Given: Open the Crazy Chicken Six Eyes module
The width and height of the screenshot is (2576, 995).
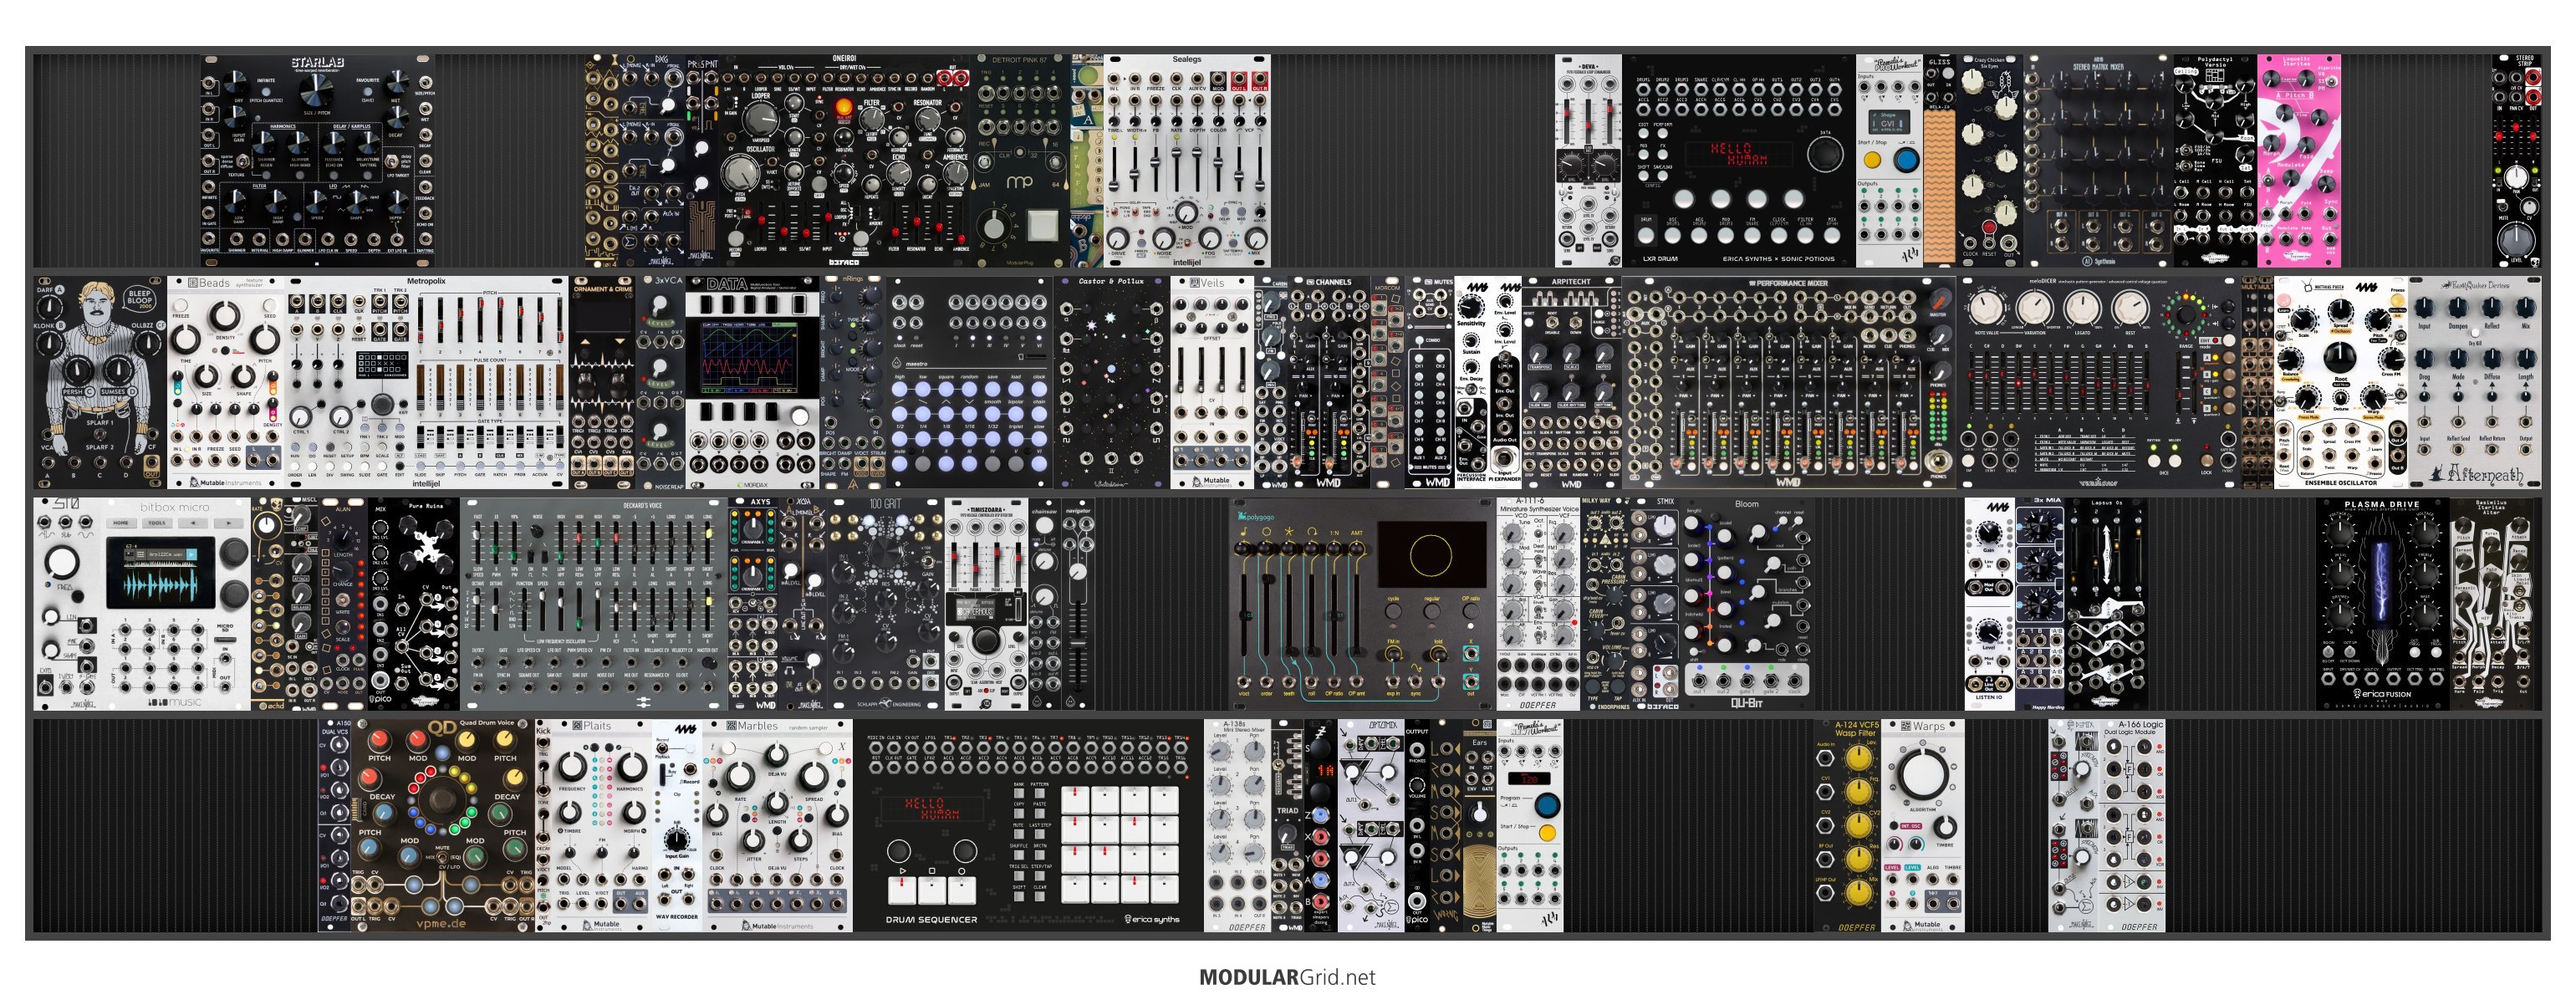Looking at the screenshot, I should point(1989,160).
